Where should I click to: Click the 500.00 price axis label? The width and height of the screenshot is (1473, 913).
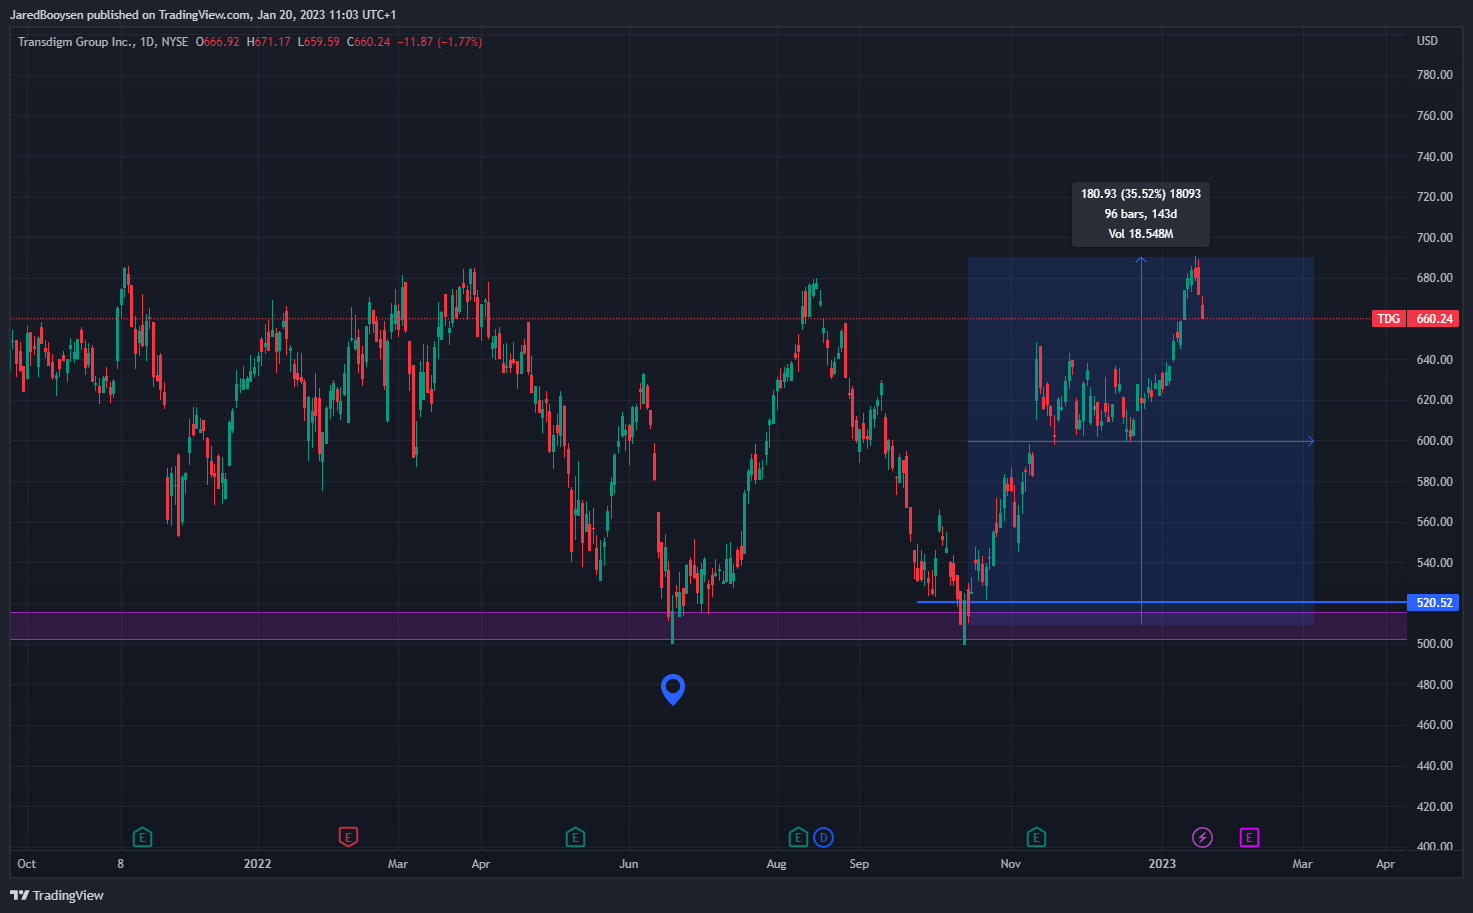tap(1434, 644)
